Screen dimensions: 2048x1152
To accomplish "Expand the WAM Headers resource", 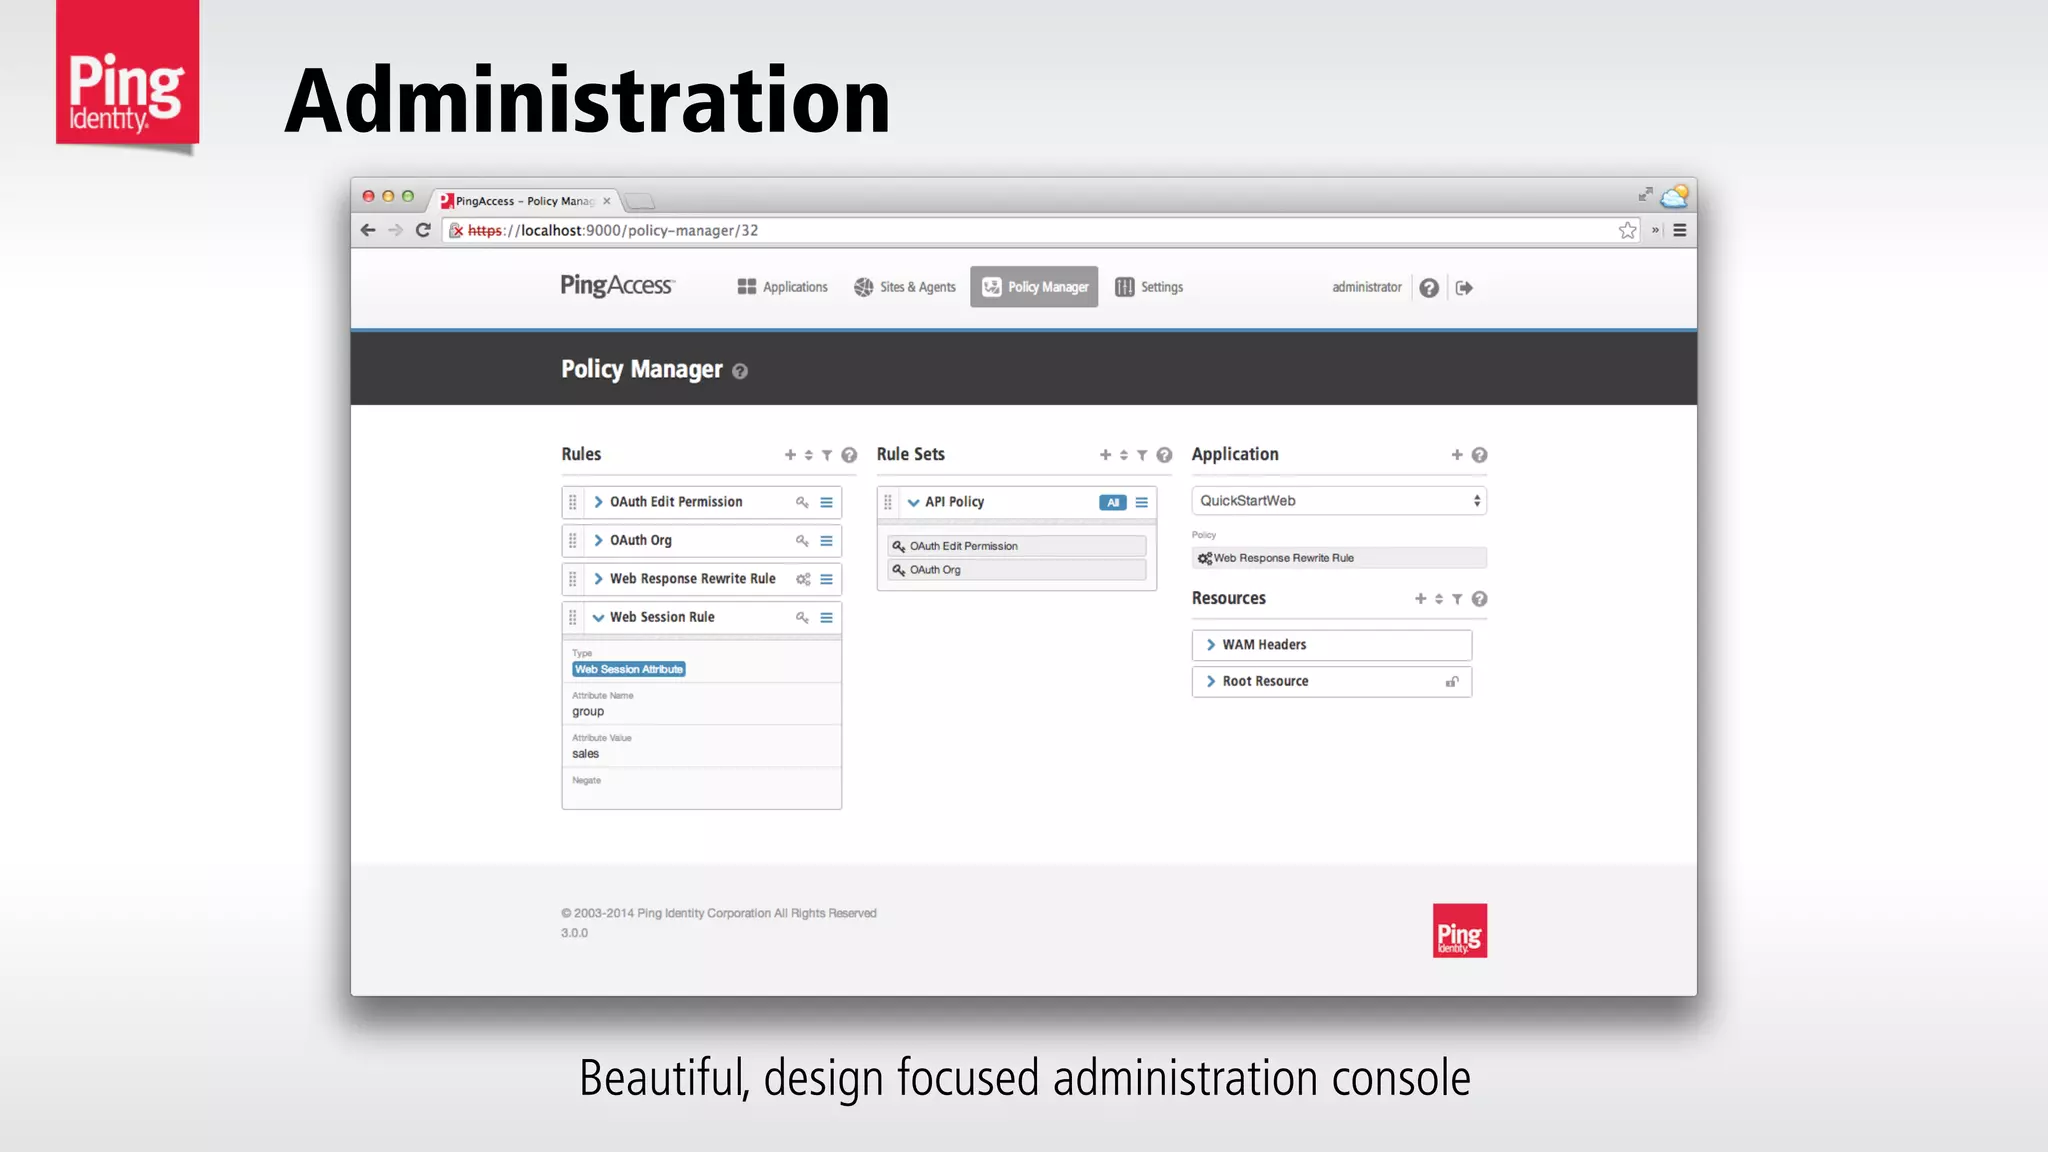I will click(1211, 645).
